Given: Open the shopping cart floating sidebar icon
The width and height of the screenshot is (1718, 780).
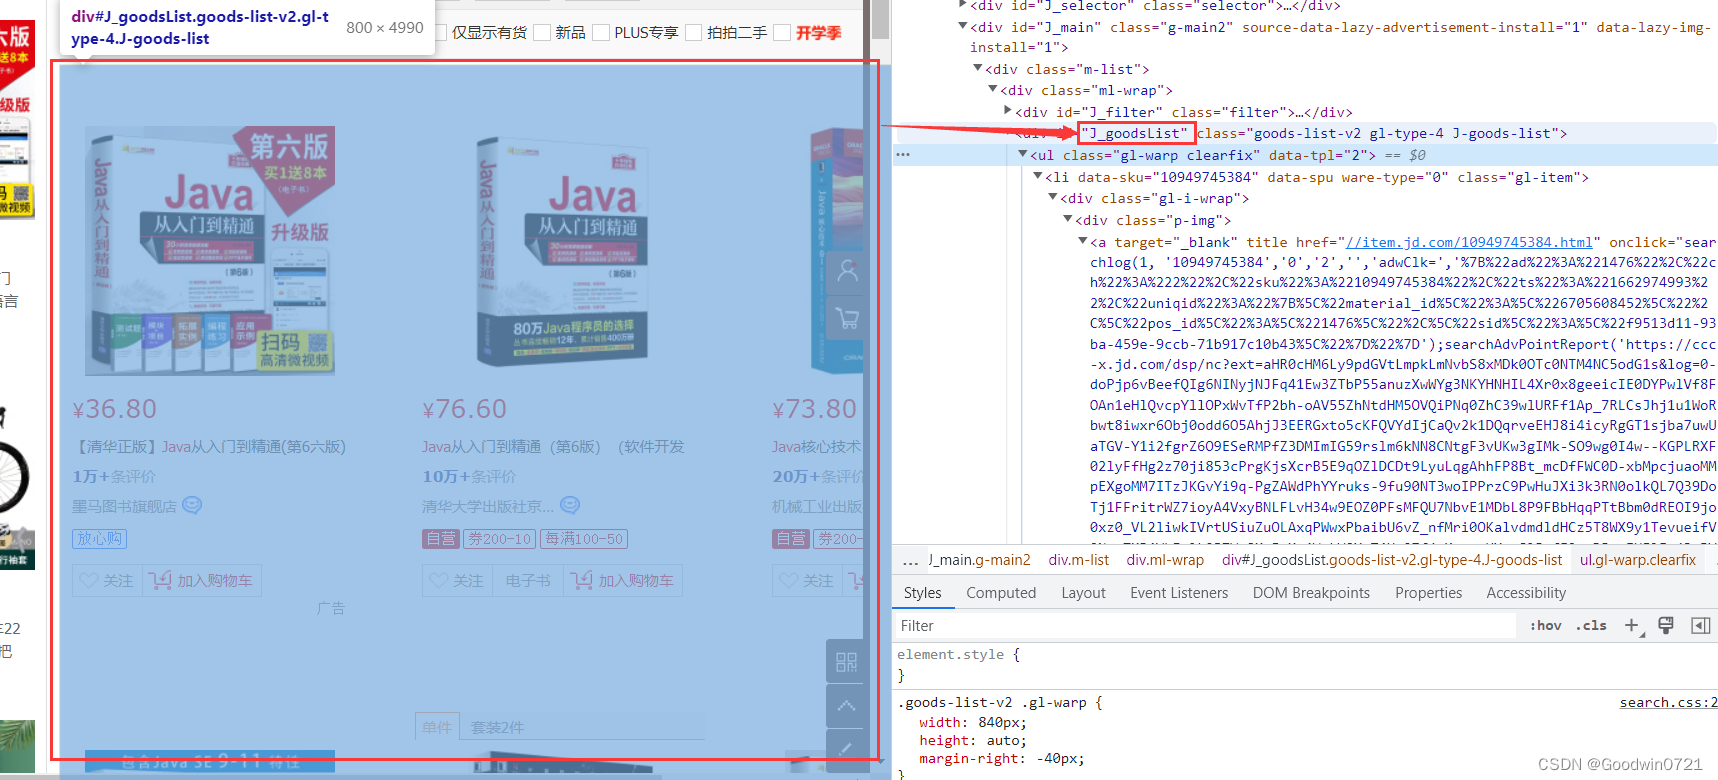Looking at the screenshot, I should 847,318.
